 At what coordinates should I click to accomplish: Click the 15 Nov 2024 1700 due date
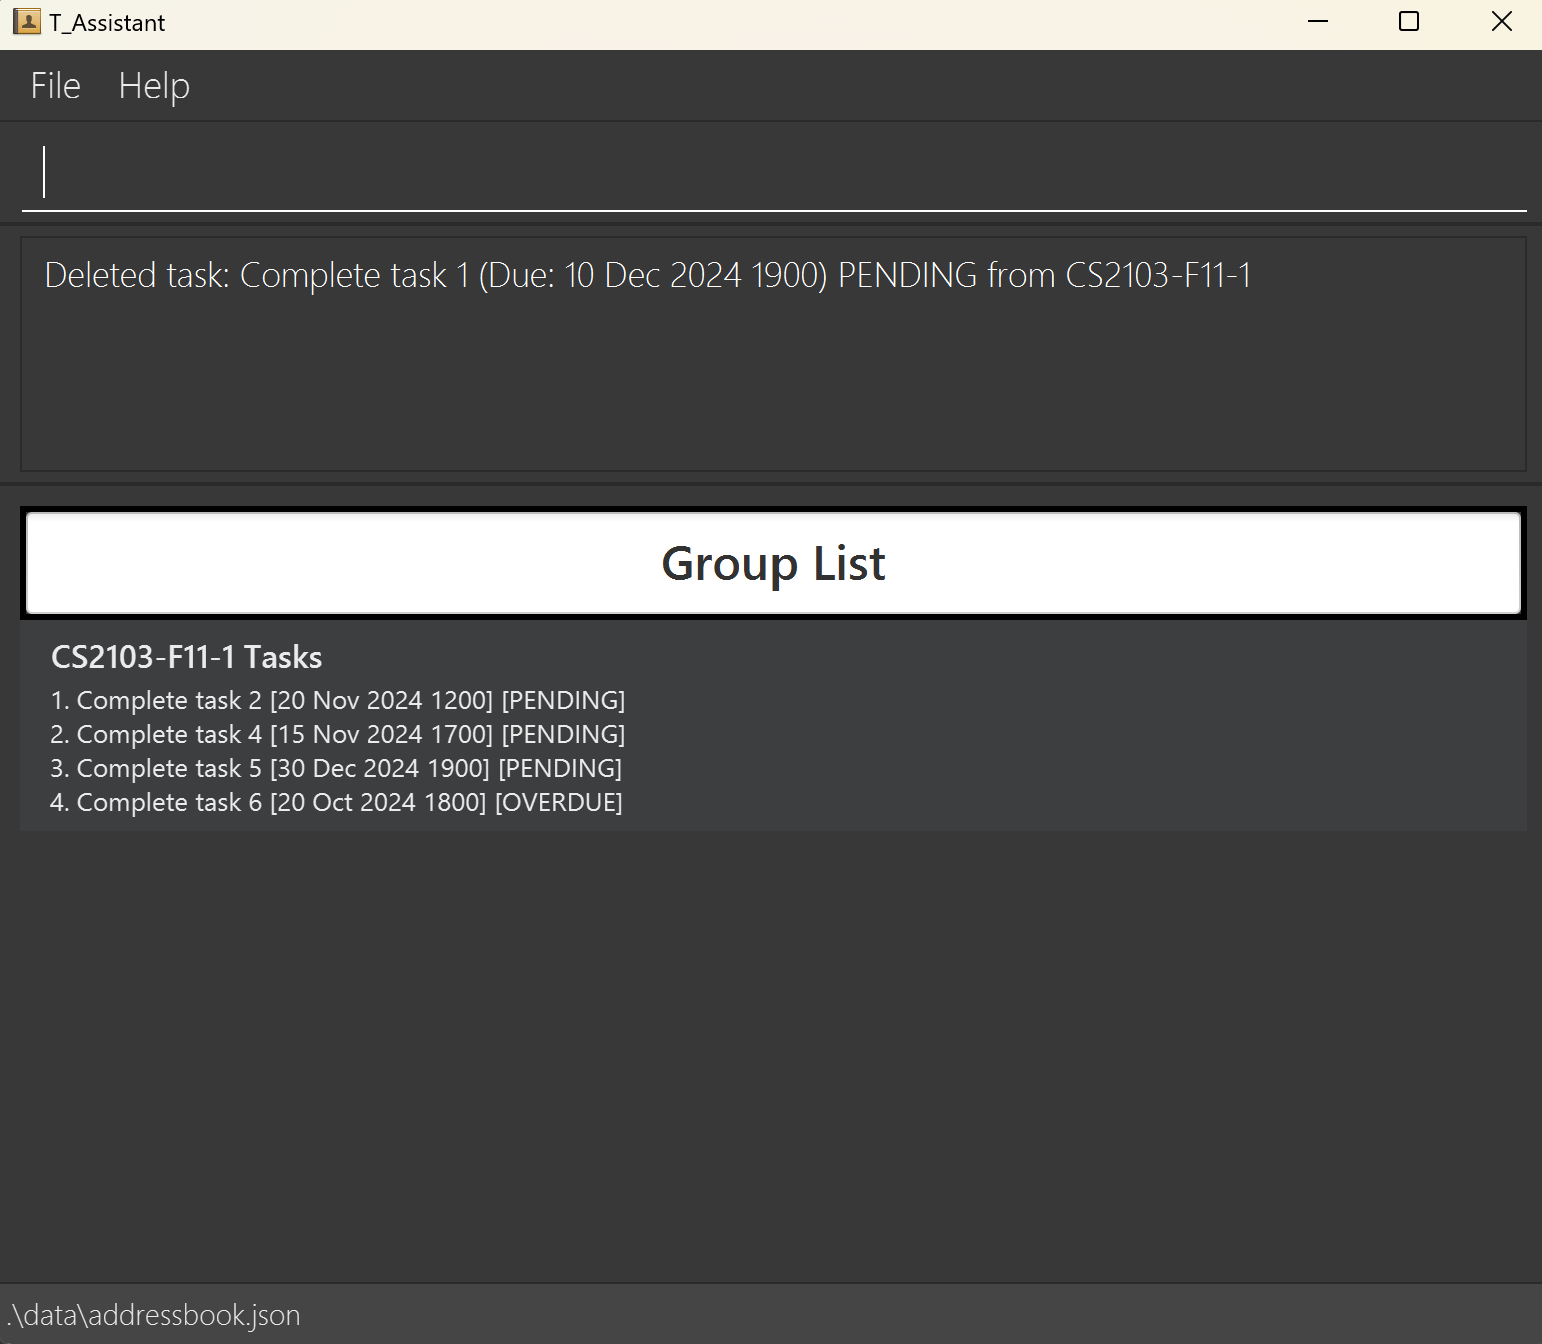coord(381,735)
